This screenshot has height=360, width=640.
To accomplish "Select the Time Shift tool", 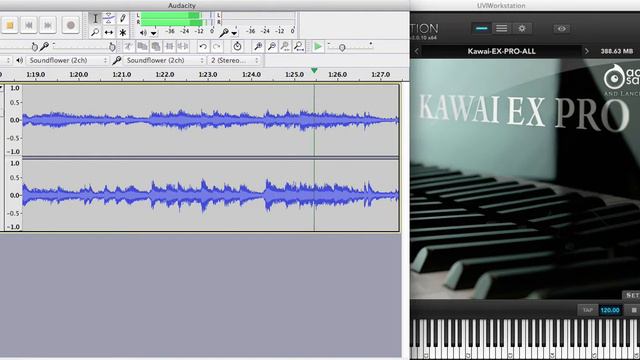I will 109,32.
